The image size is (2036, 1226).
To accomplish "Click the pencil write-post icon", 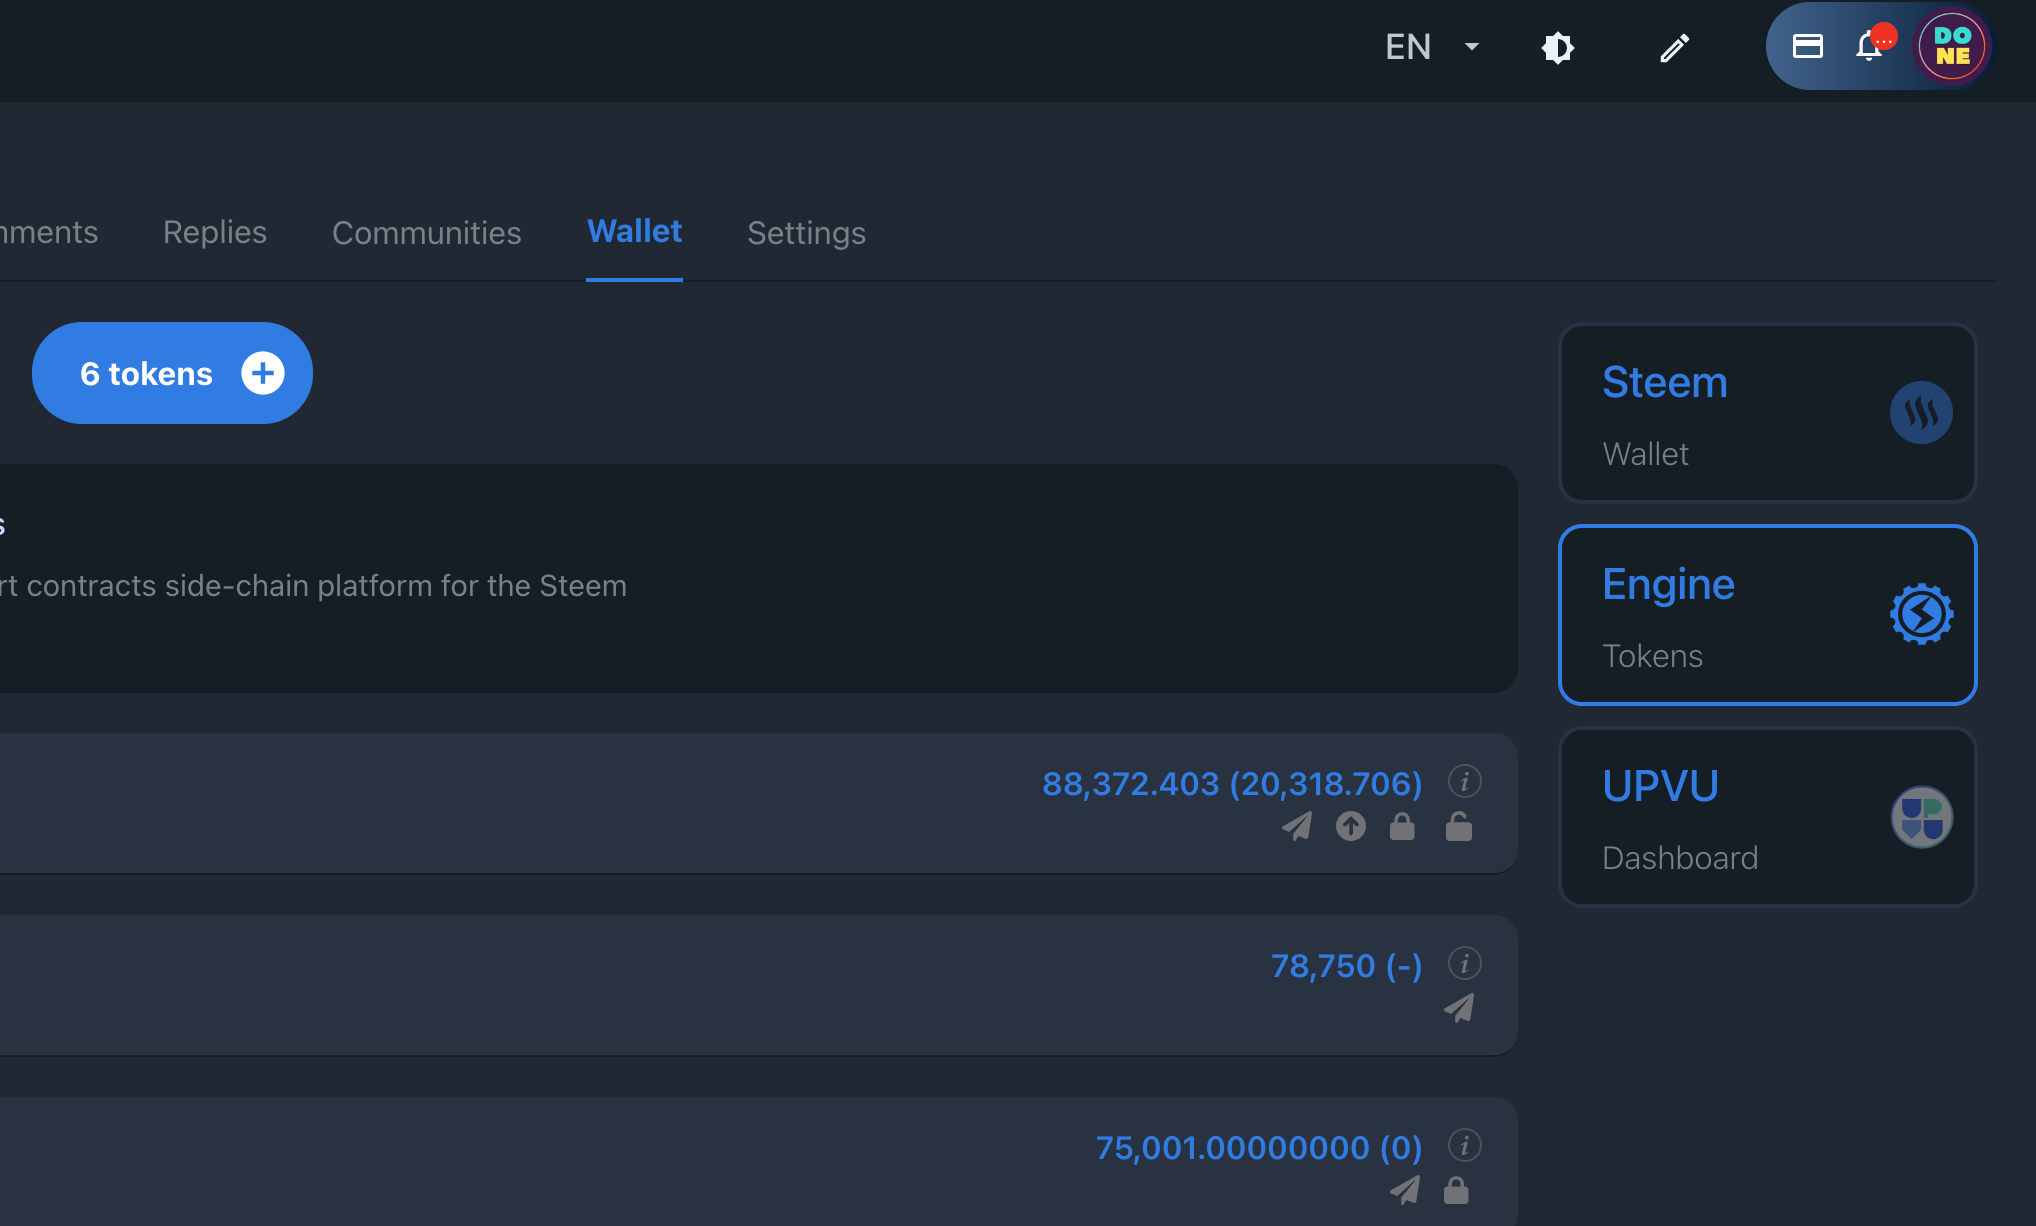I will [1674, 47].
